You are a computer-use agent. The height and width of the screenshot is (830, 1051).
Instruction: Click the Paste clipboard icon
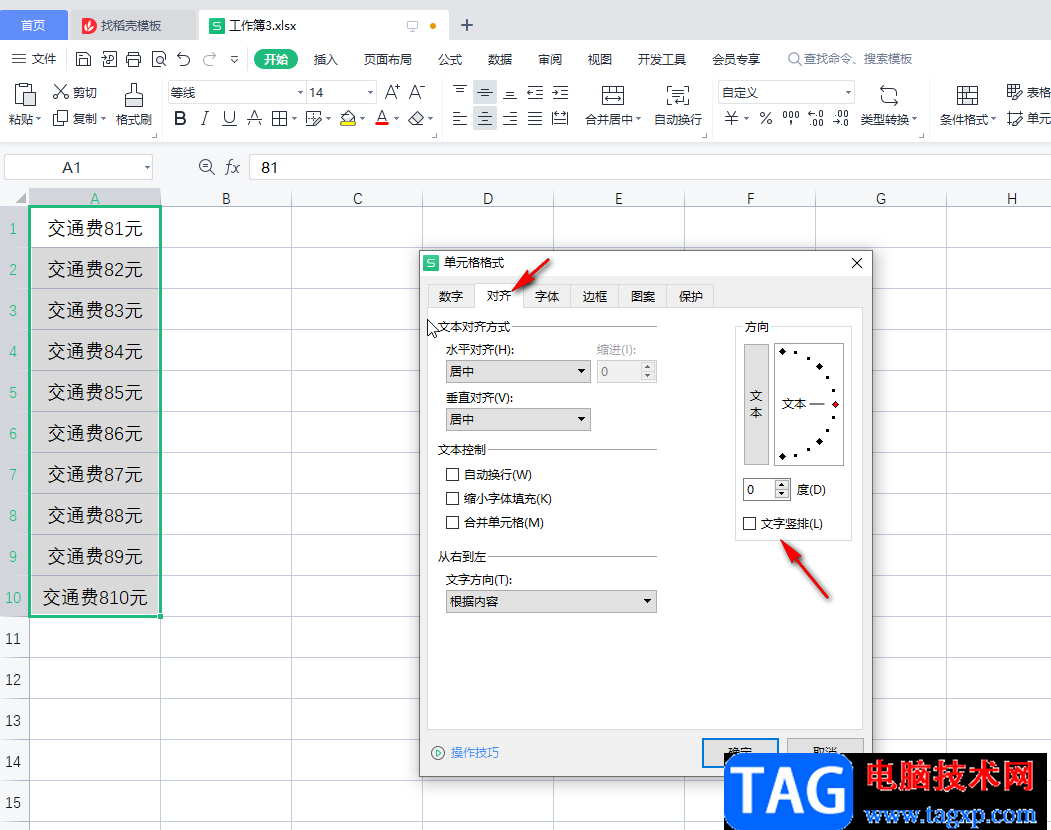tap(25, 95)
